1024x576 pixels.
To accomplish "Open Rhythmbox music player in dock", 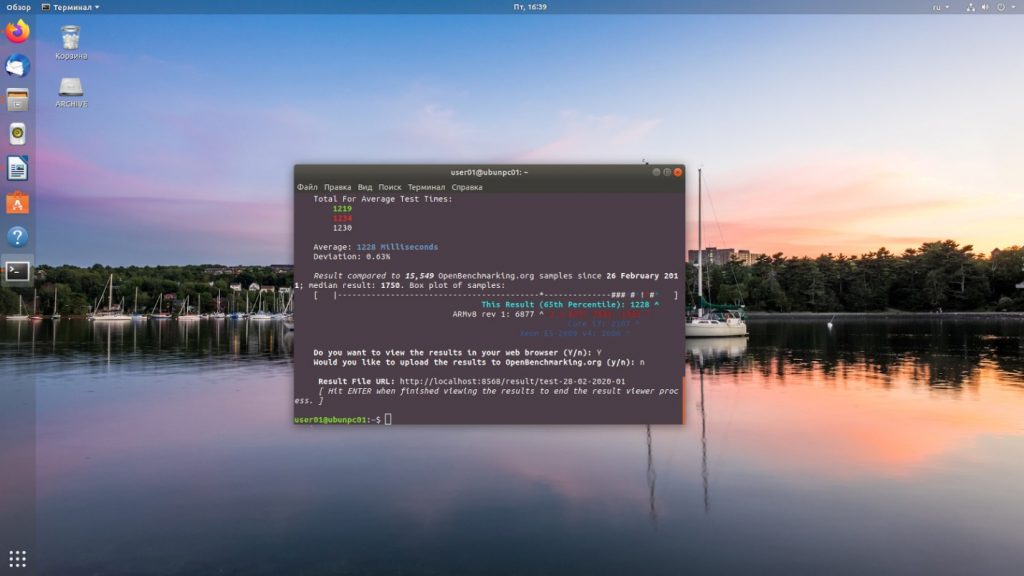I will (18, 134).
